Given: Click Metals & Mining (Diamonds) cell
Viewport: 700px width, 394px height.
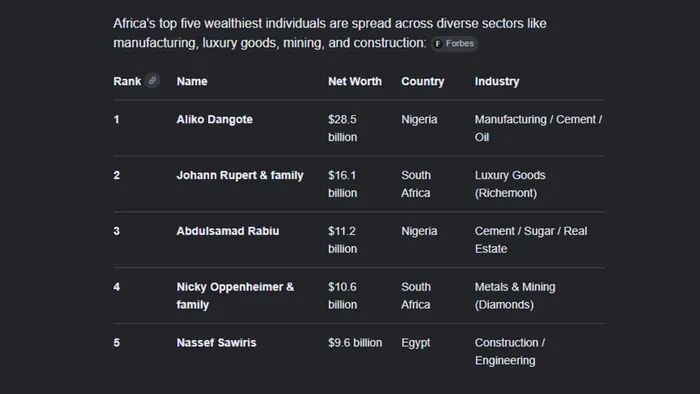Looking at the screenshot, I should point(515,295).
